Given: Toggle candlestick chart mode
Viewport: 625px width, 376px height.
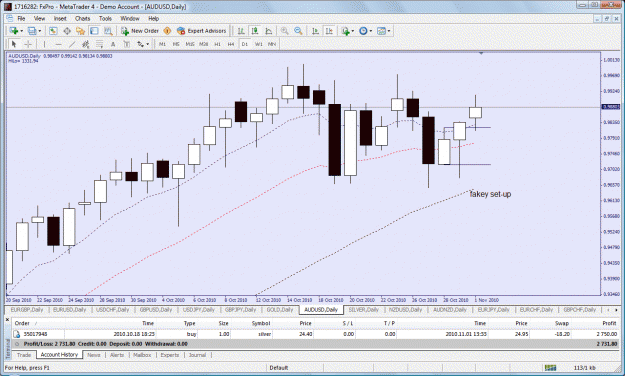Looking at the screenshot, I should 255,31.
